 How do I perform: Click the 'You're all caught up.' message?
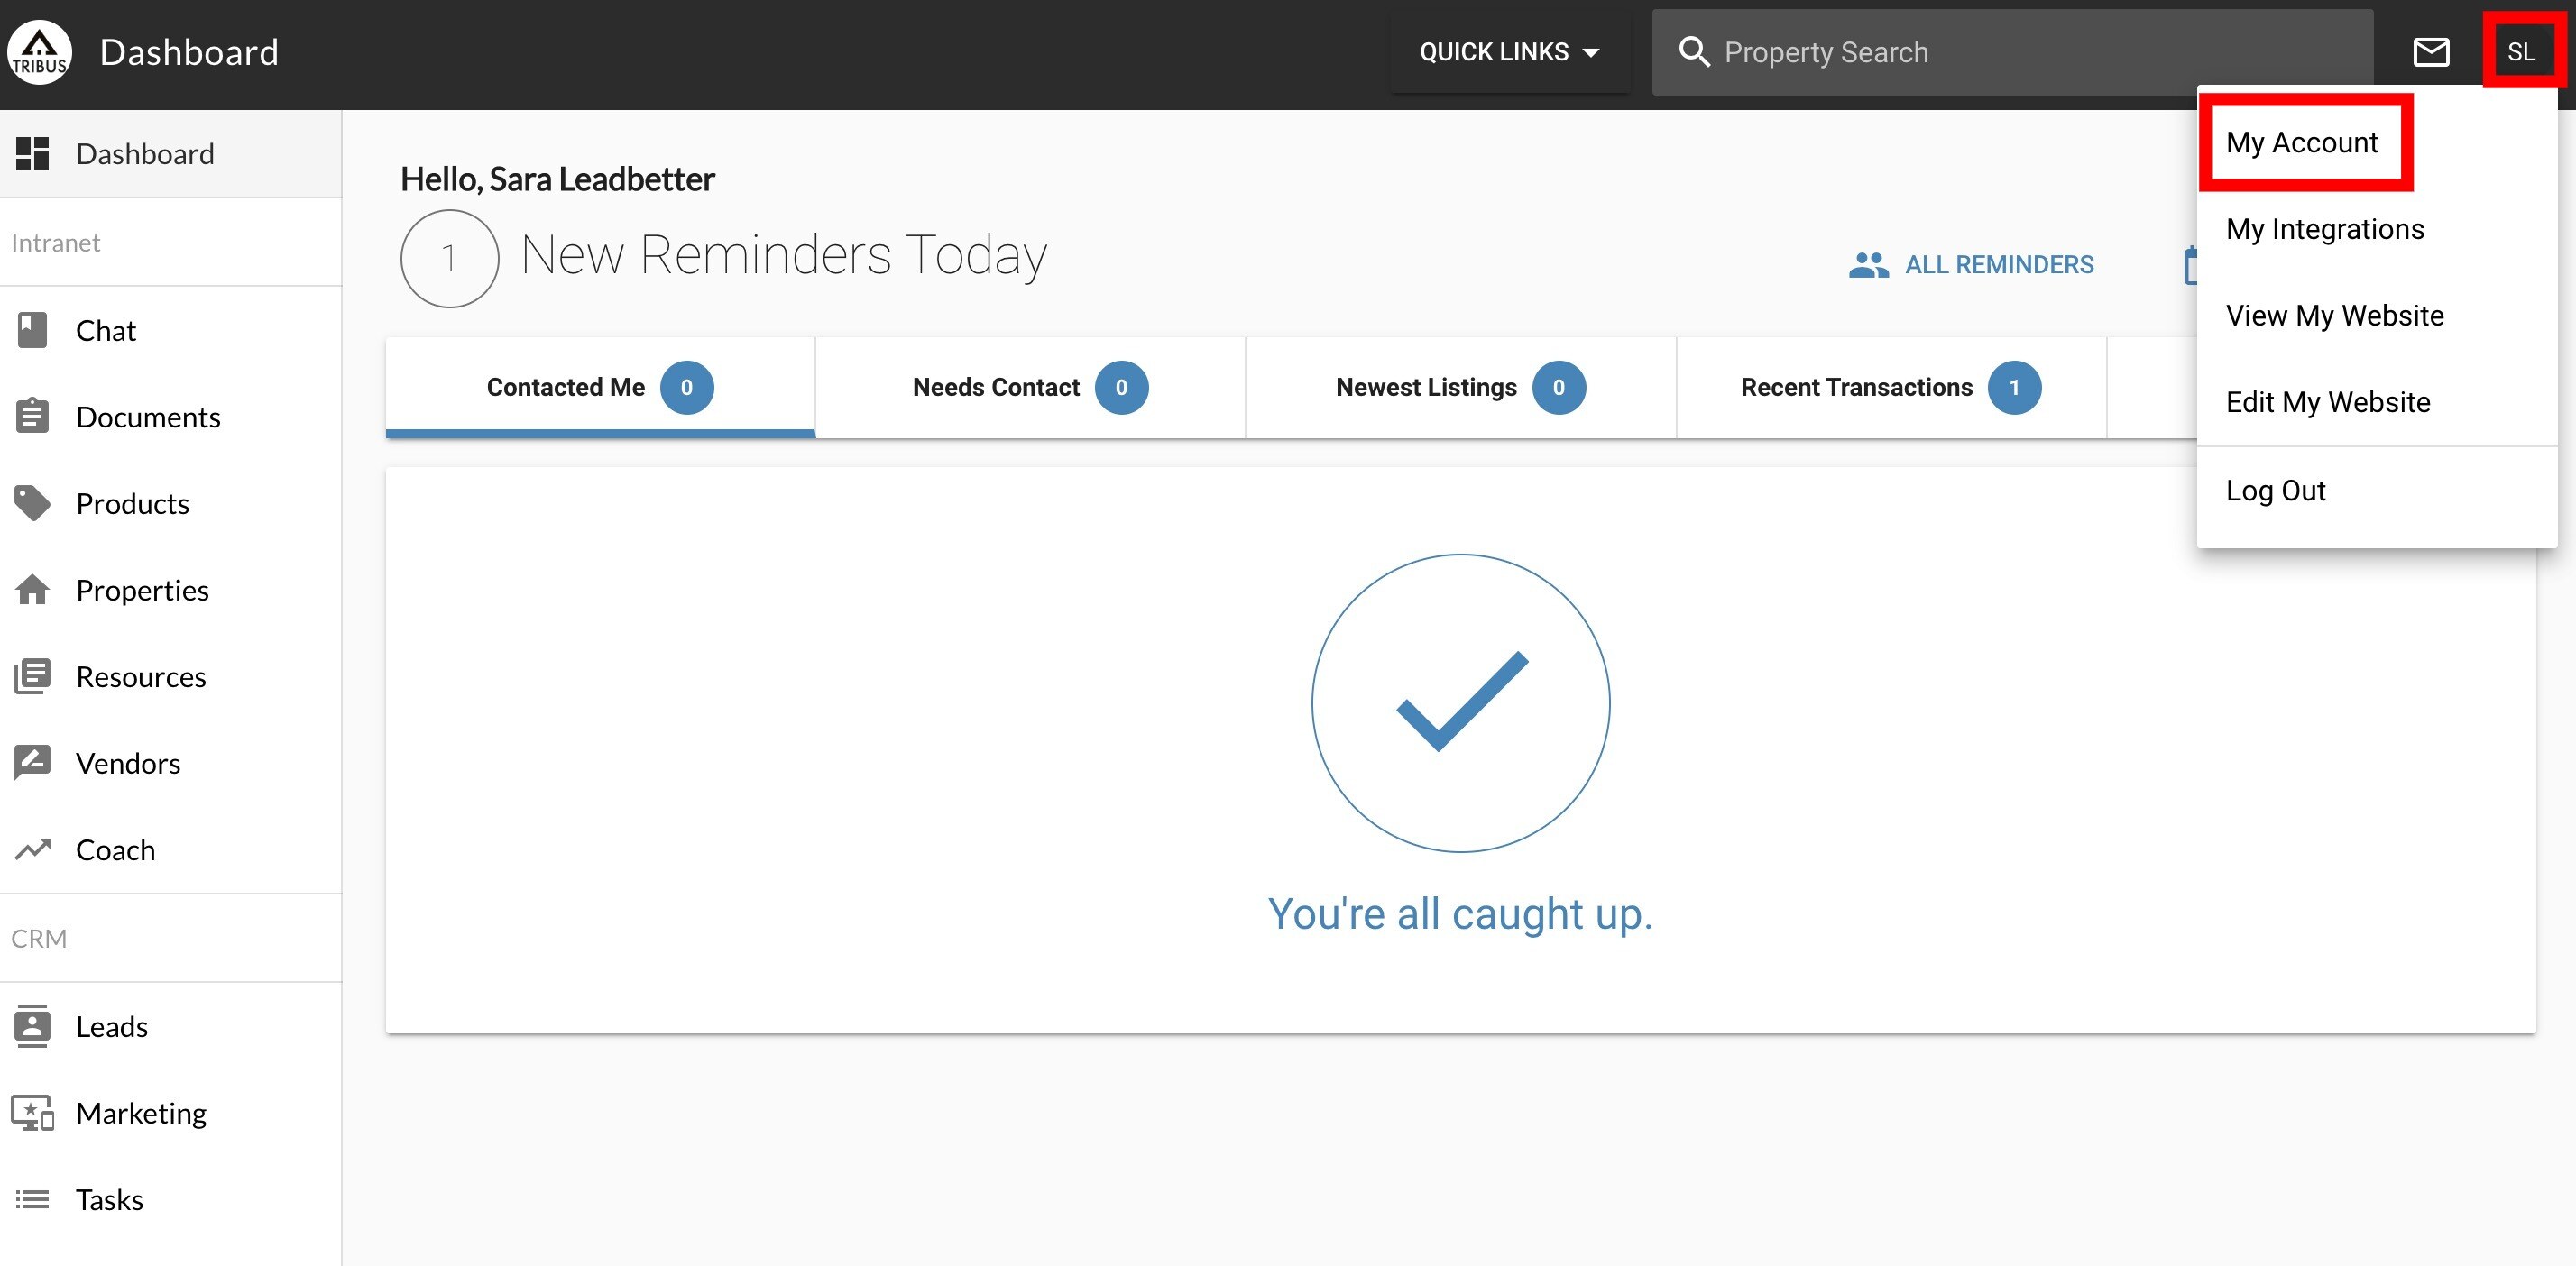[x=1460, y=914]
